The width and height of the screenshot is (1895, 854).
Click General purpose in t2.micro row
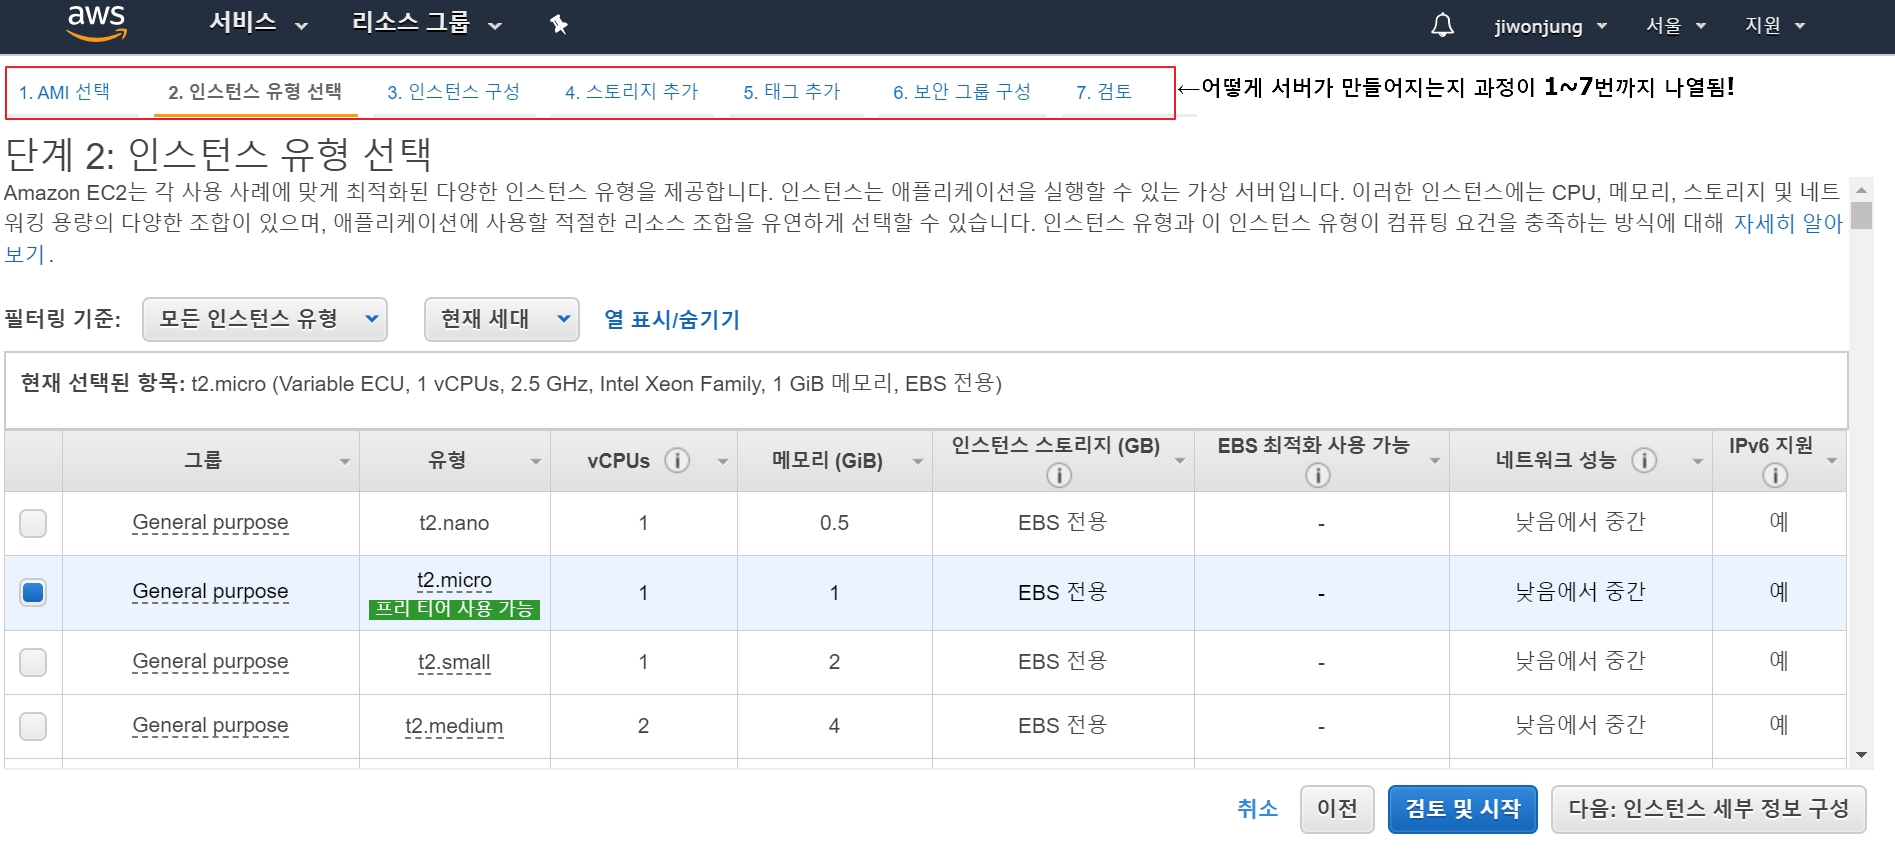(x=210, y=592)
